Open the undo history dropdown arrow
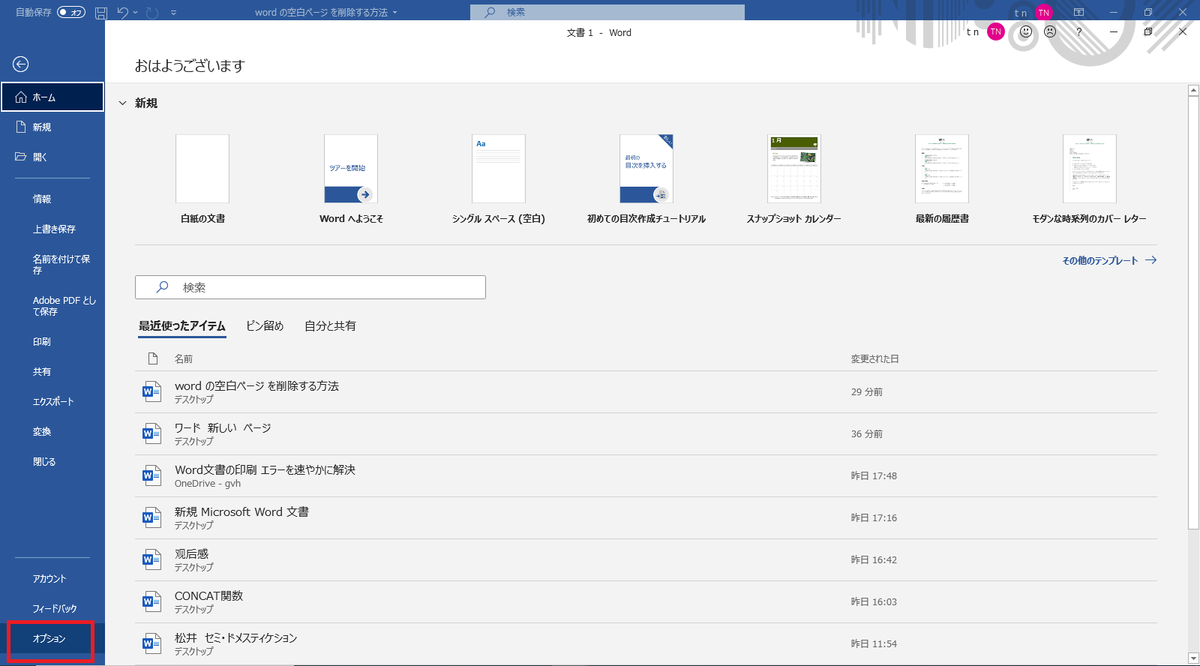The image size is (1200, 666). pyautogui.click(x=135, y=12)
